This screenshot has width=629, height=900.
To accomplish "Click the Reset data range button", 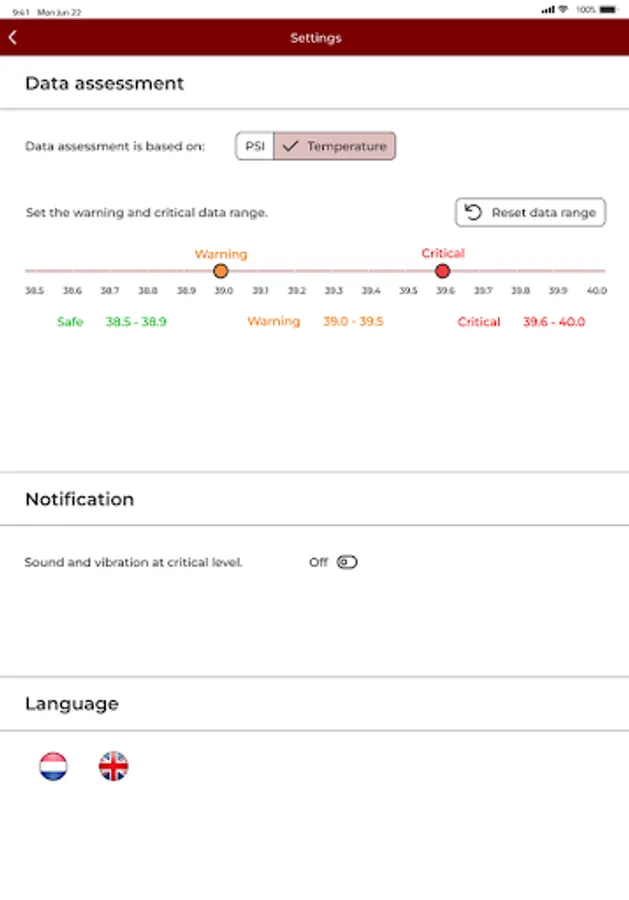I will click(x=530, y=212).
